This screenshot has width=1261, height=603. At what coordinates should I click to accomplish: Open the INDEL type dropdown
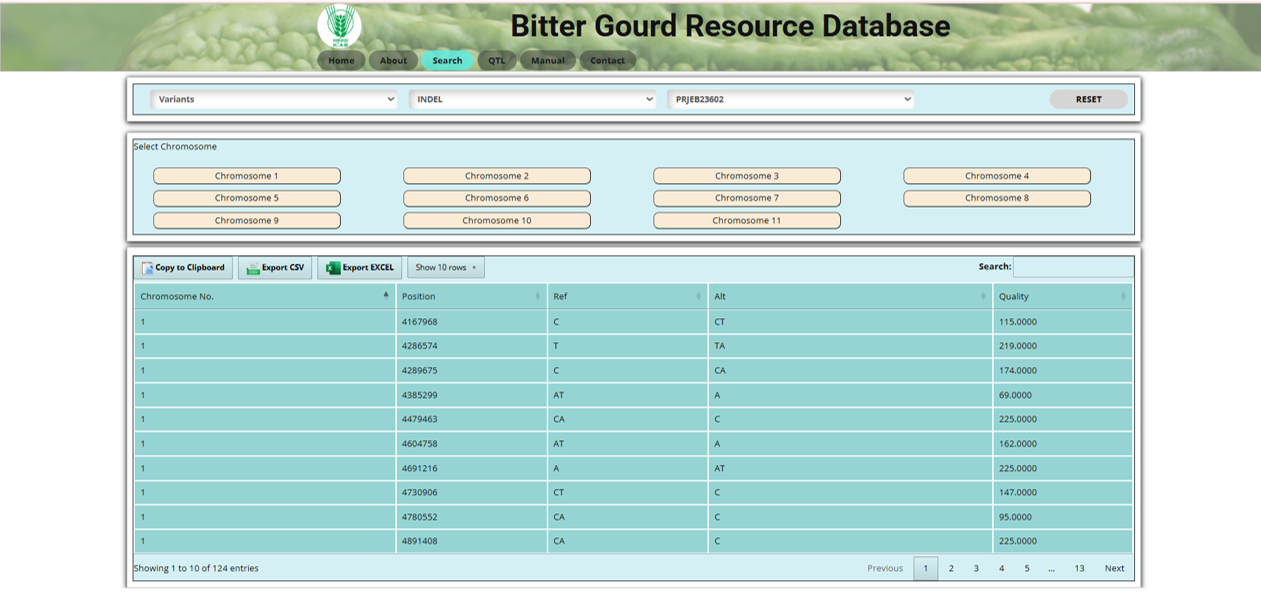532,100
